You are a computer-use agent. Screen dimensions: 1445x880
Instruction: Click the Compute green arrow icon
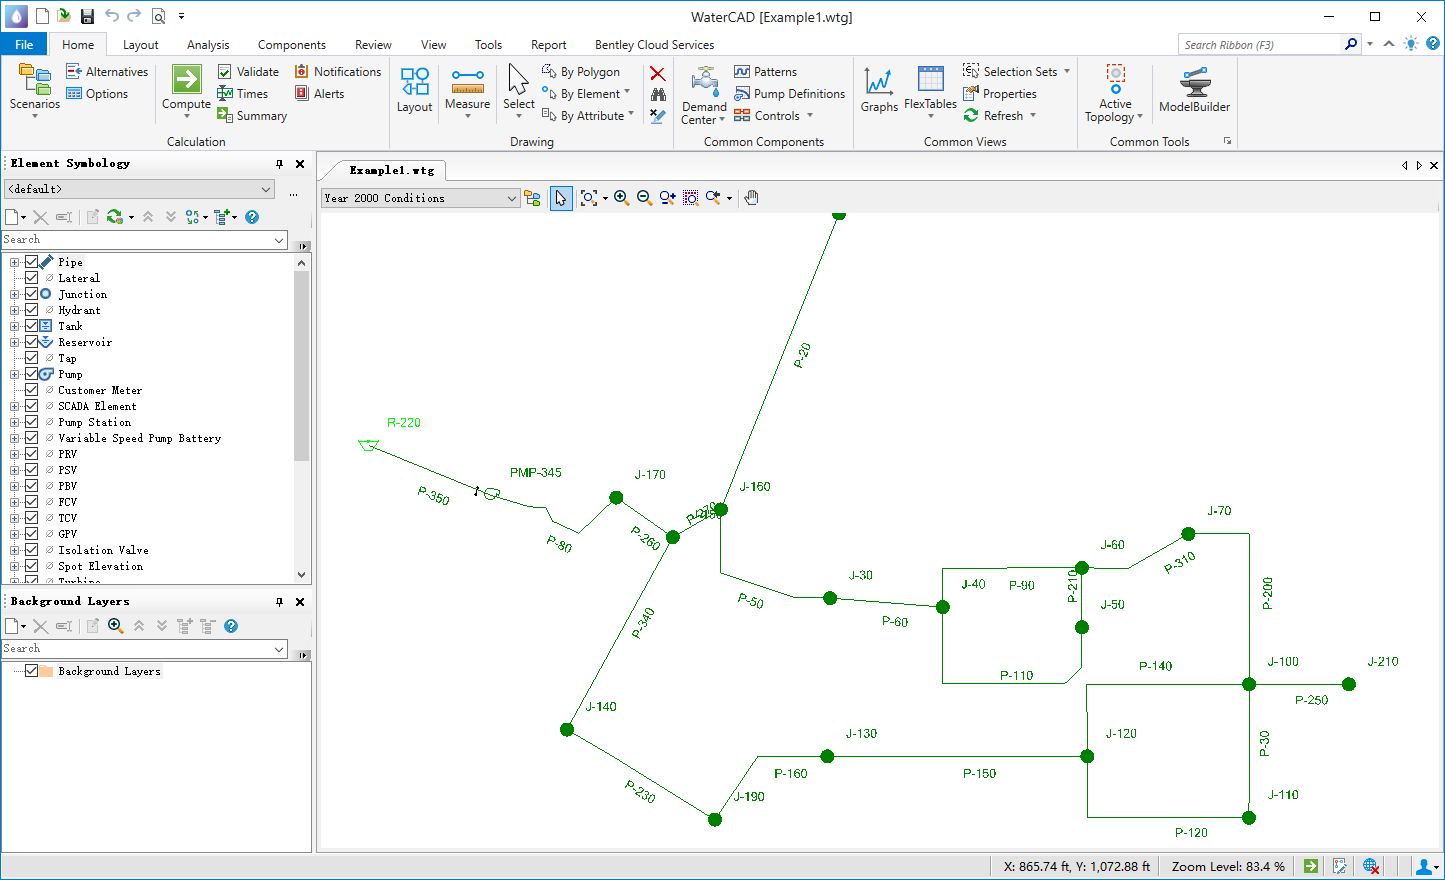coord(186,79)
